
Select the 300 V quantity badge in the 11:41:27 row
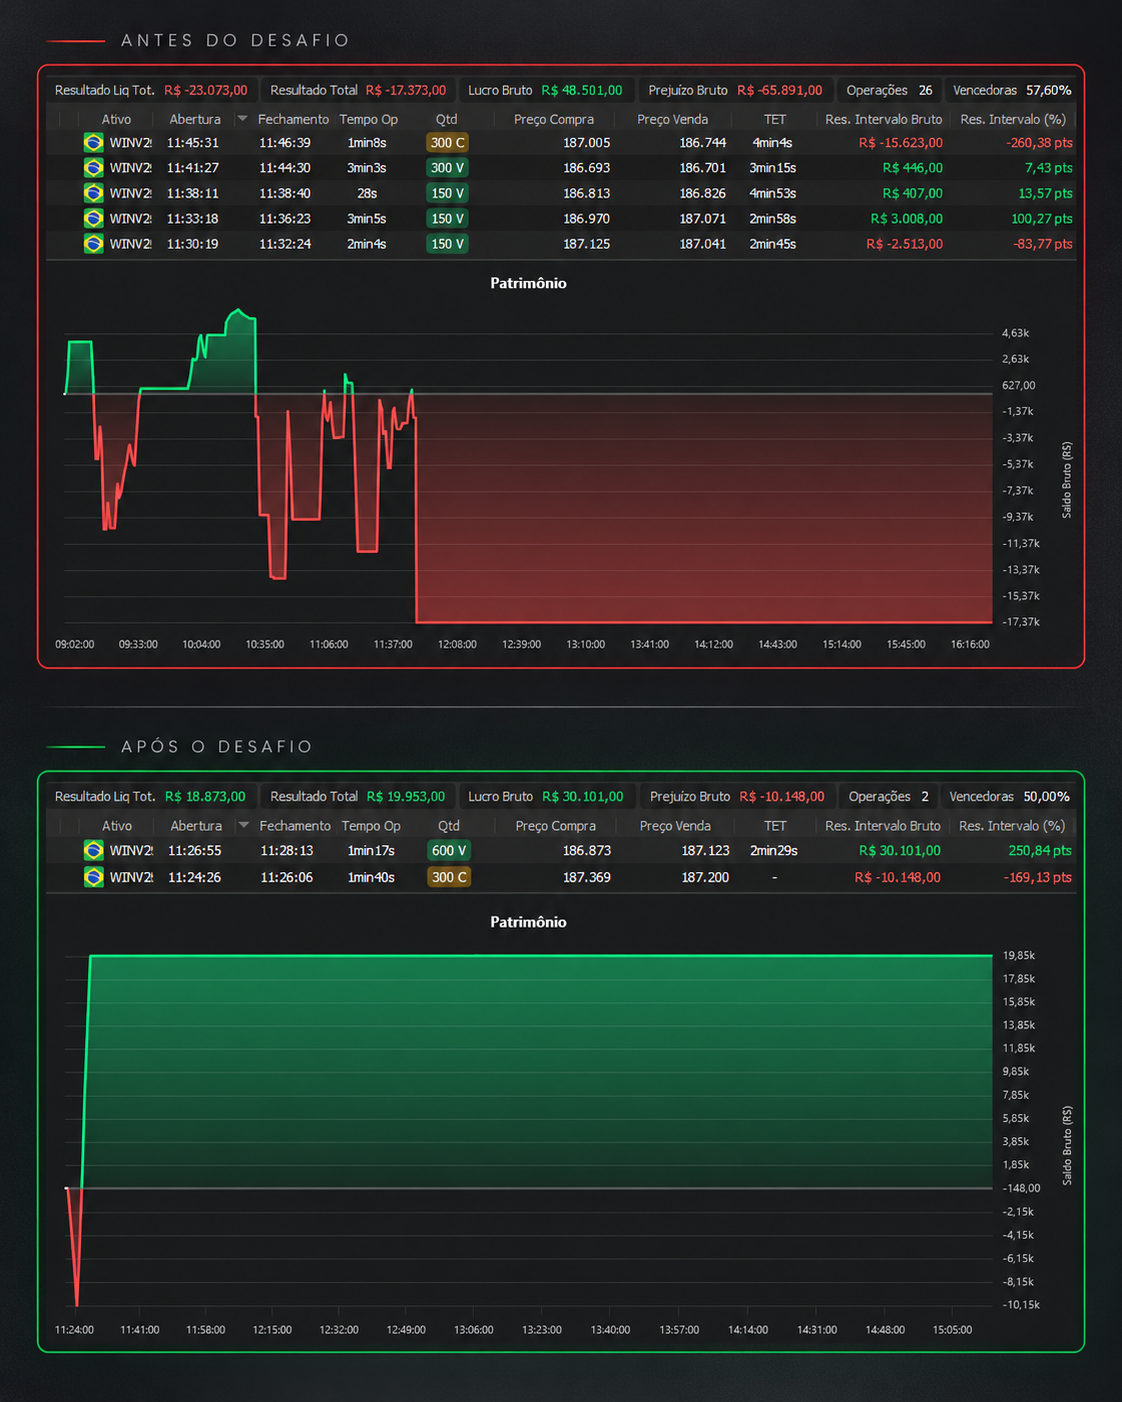(448, 168)
